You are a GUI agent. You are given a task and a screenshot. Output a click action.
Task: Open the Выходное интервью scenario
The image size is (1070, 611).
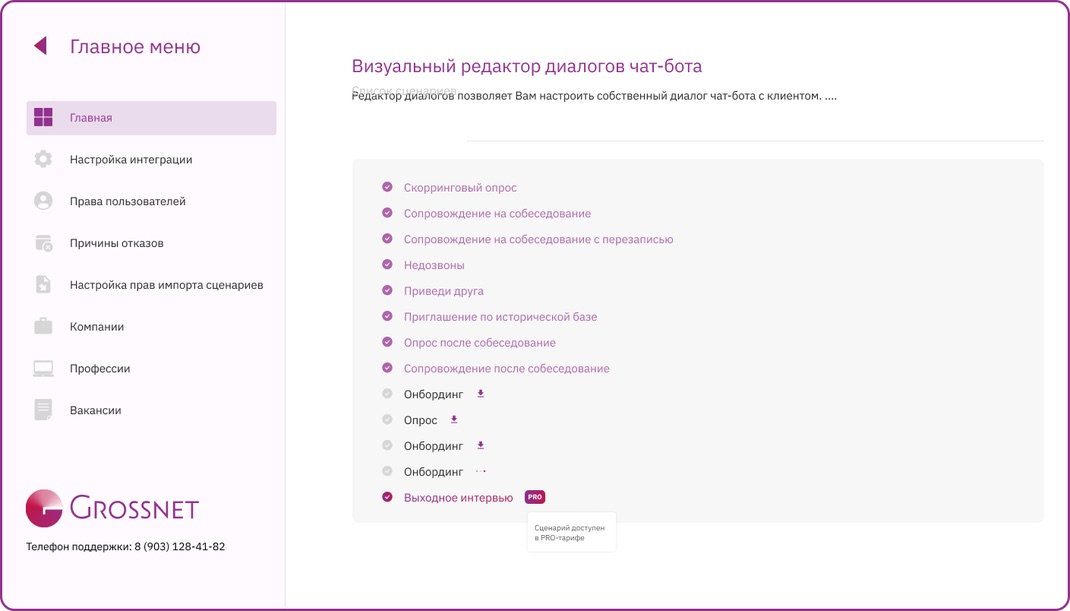458,498
